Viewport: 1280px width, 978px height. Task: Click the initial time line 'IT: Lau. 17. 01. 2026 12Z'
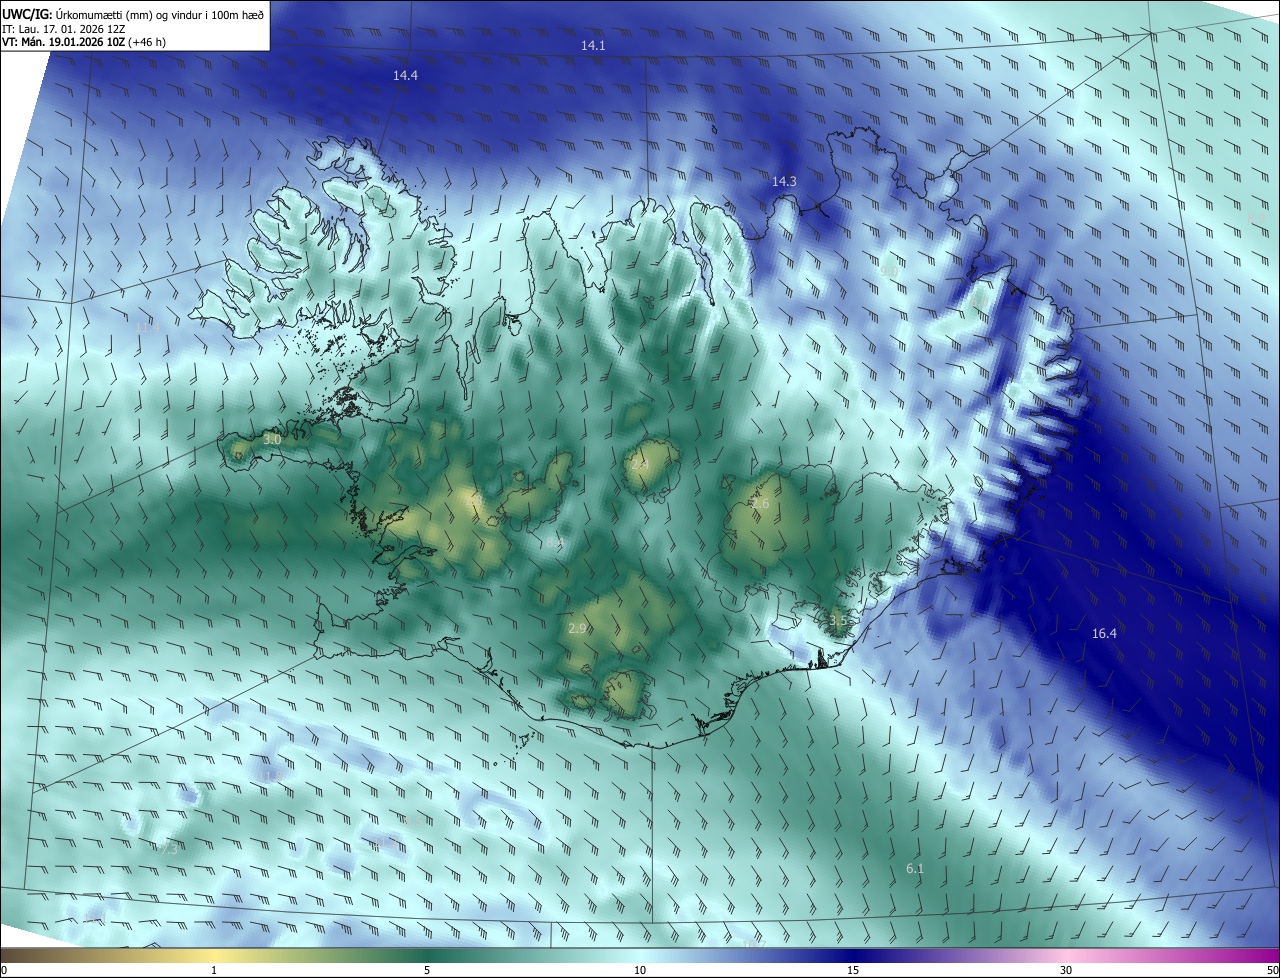coord(63,28)
